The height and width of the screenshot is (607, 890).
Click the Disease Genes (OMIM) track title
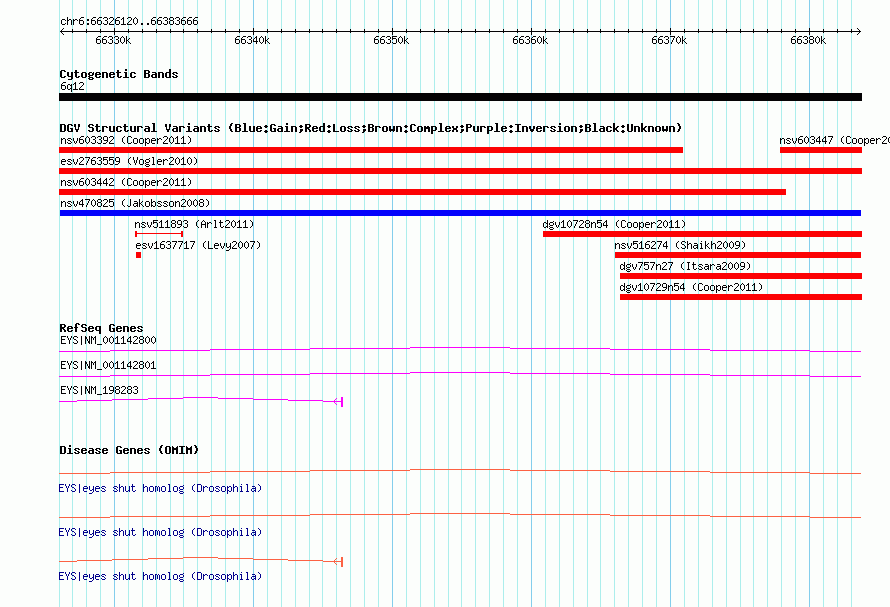(129, 450)
